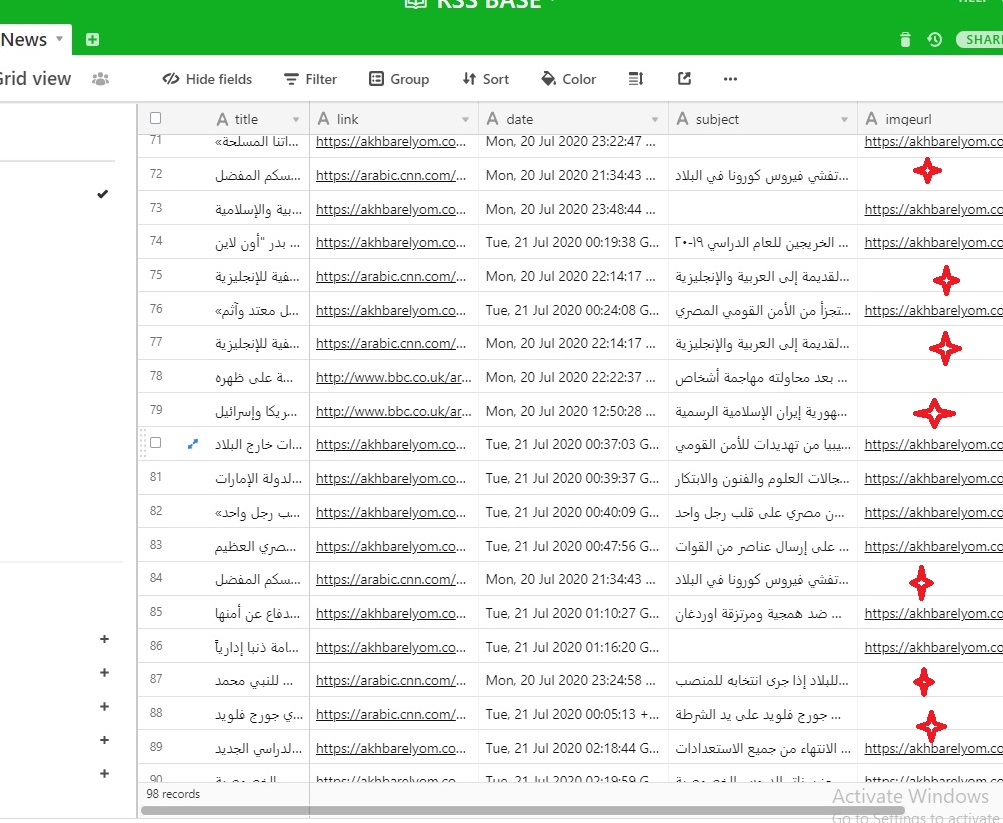
Task: Check the checkbox on the hovered row
Action: (155, 443)
